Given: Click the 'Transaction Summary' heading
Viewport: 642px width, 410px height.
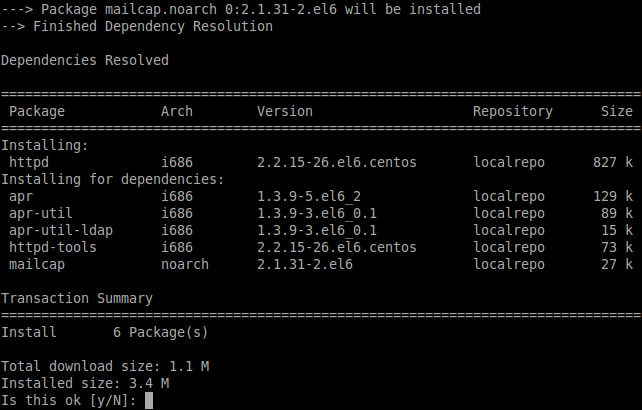Looking at the screenshot, I should 77,299.
